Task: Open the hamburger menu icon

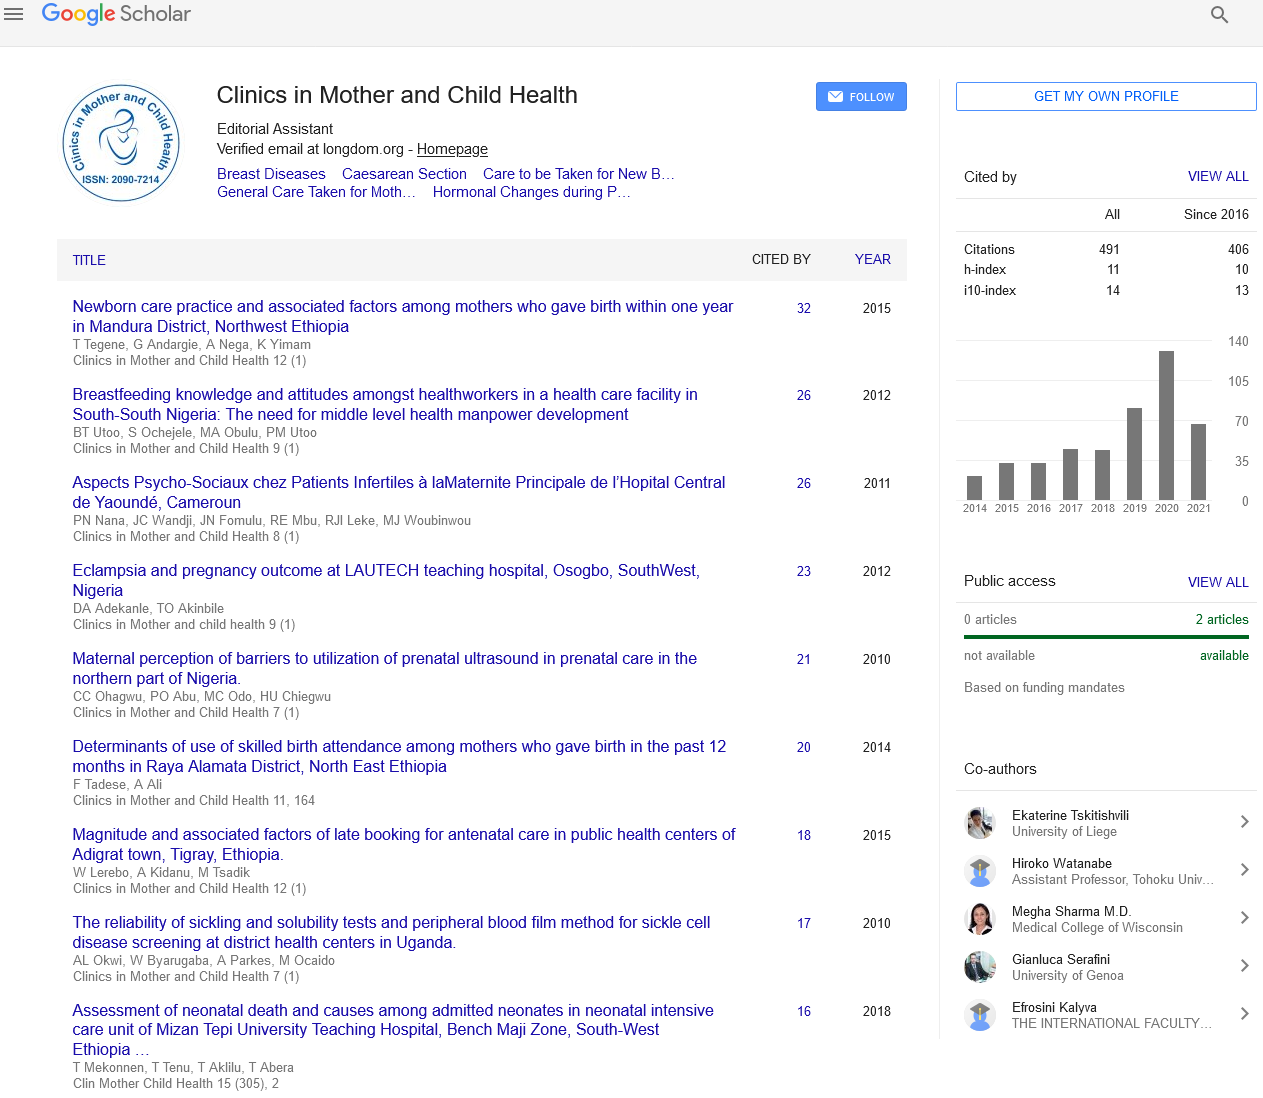Action: [14, 14]
